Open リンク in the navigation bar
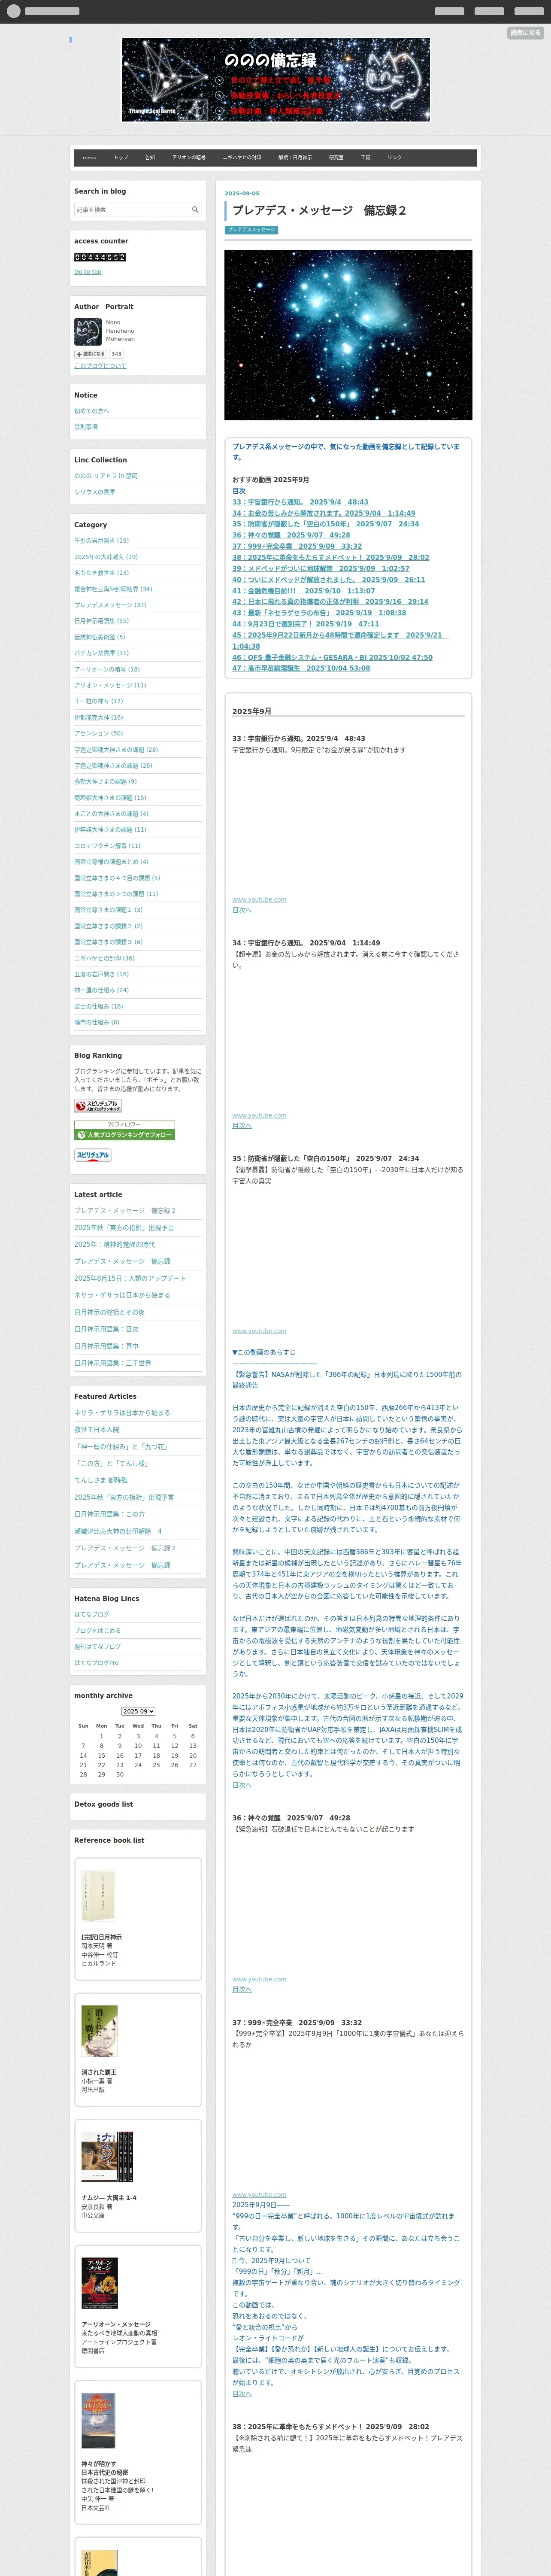551x2576 pixels. (x=395, y=157)
